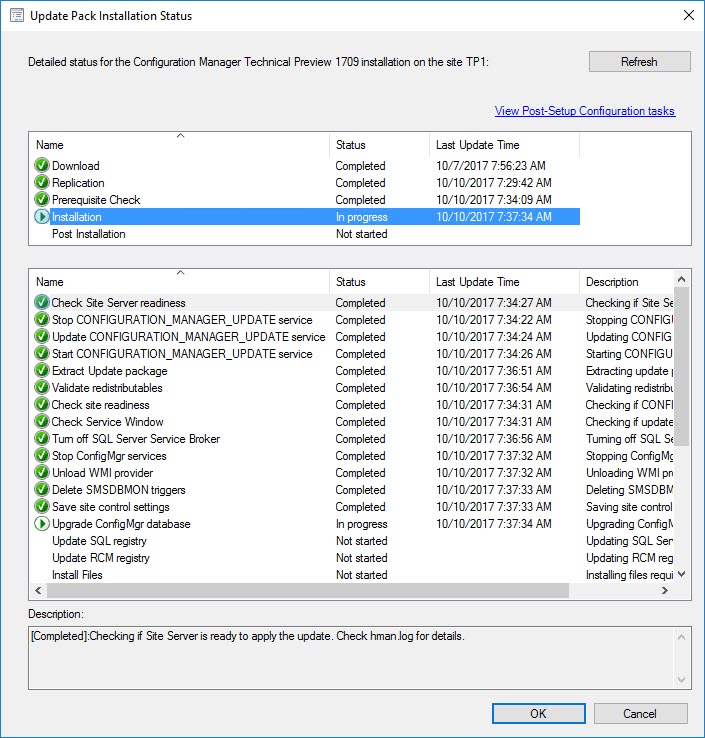Sort lower list by Last Update Time header
Image resolution: width=705 pixels, height=738 pixels.
505,282
